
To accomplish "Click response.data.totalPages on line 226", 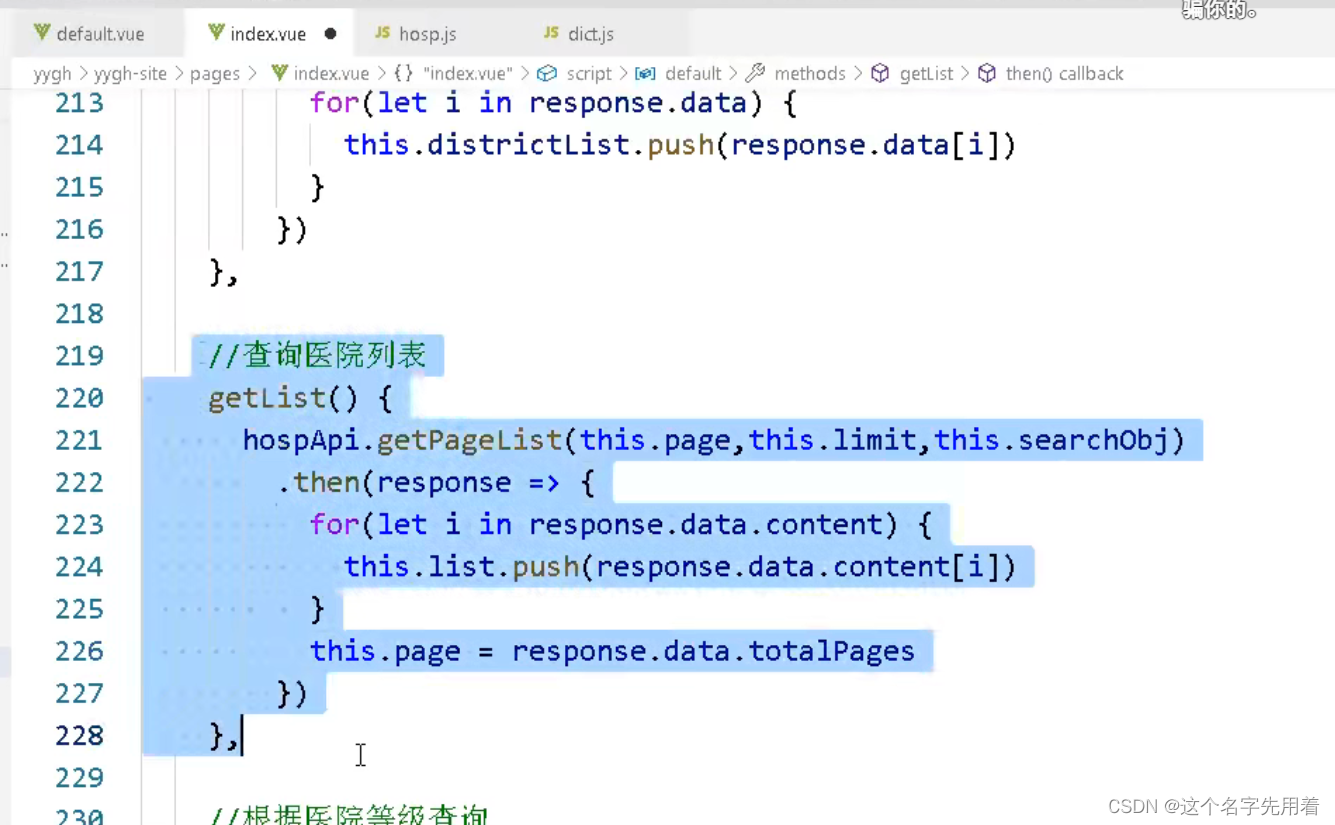I will click(x=713, y=651).
